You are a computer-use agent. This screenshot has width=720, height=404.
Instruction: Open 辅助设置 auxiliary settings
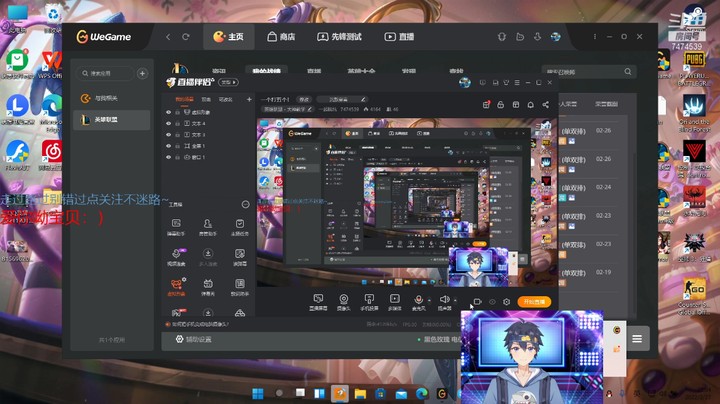[x=193, y=339]
